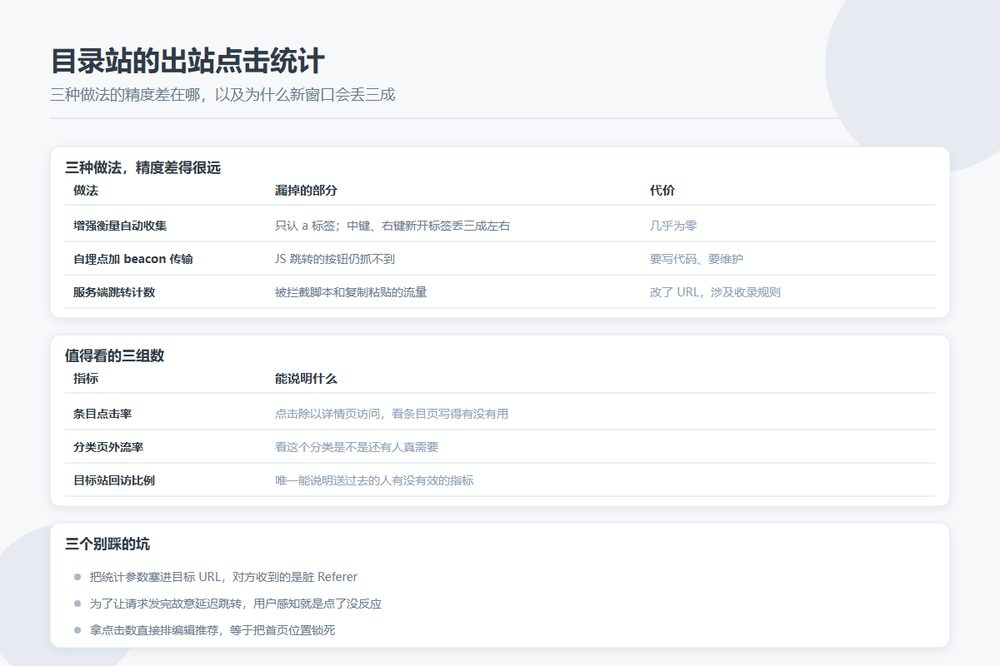
Task: Click the column header 漏掉的部分
Action: tap(305, 190)
